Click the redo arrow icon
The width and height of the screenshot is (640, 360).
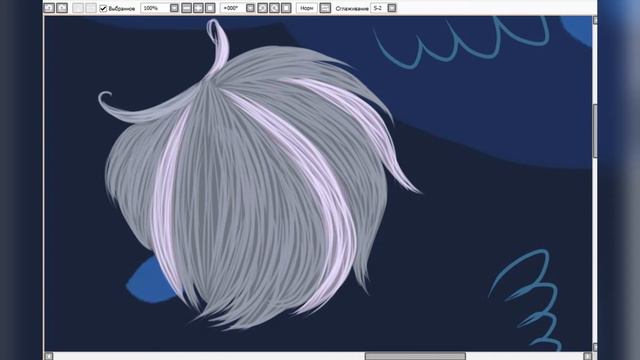point(62,8)
